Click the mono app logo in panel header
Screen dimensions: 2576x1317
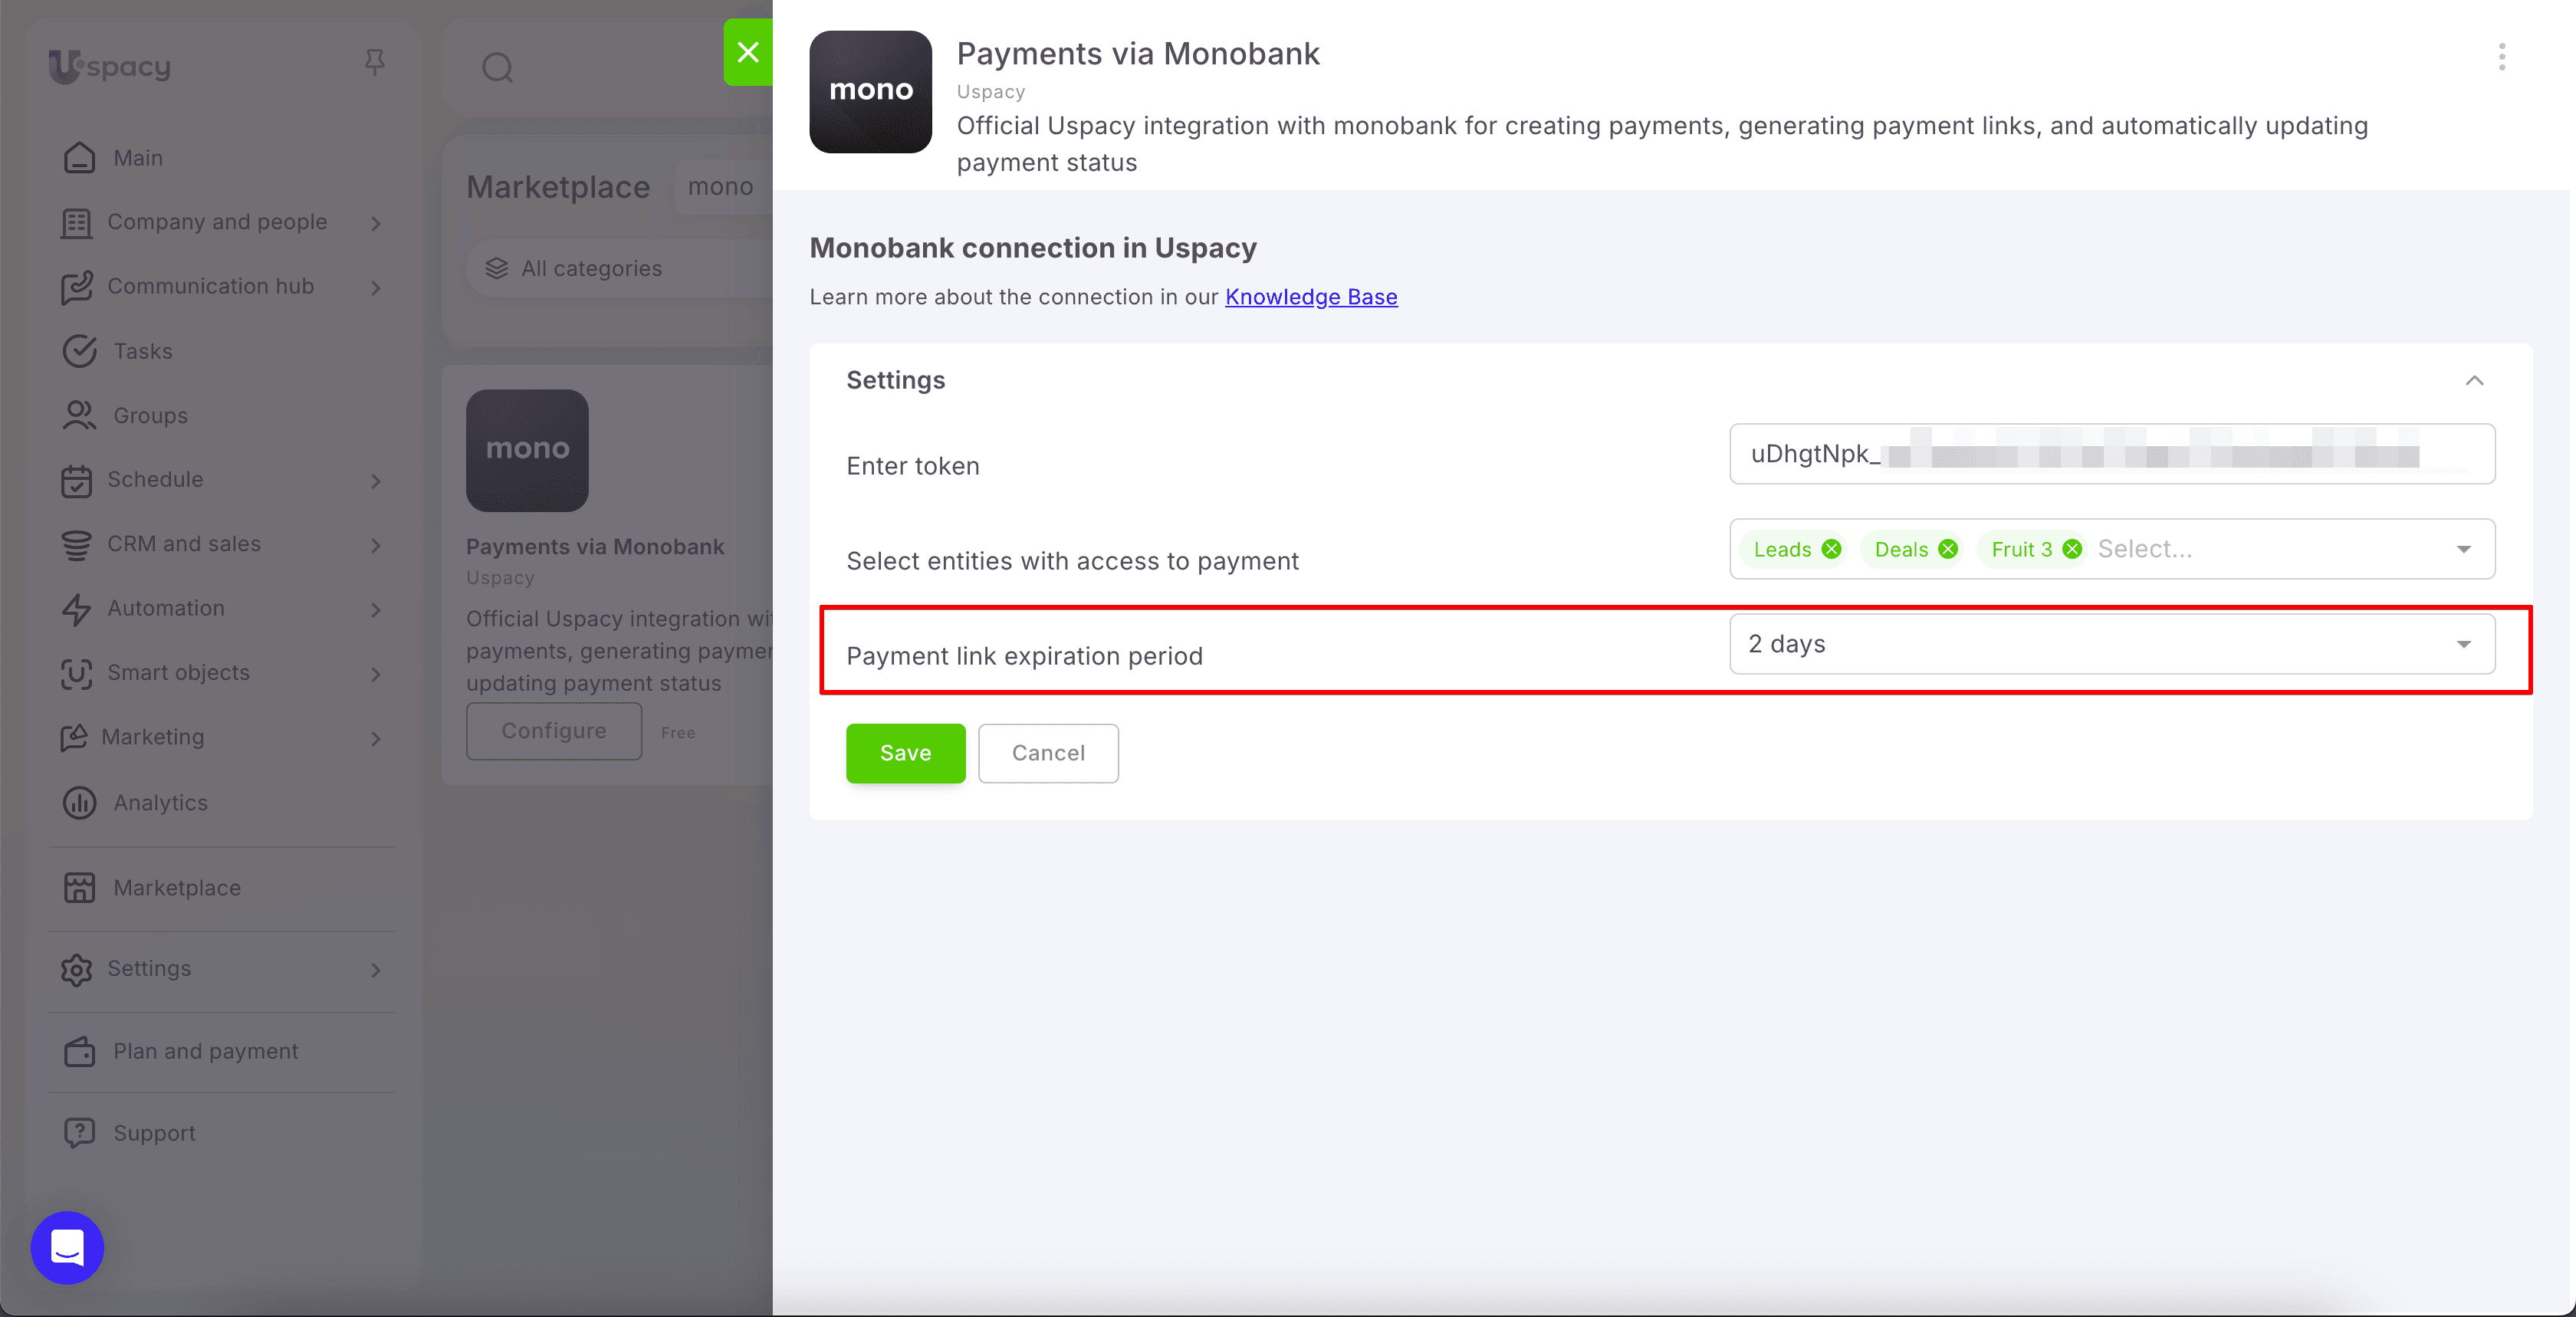pos(870,92)
